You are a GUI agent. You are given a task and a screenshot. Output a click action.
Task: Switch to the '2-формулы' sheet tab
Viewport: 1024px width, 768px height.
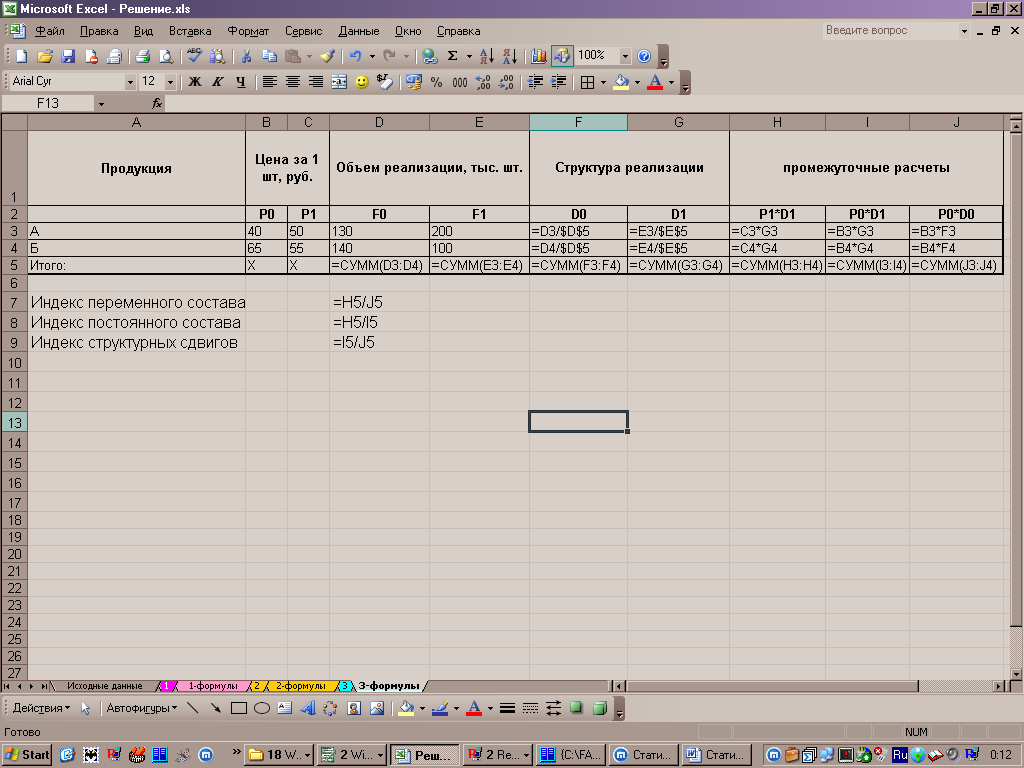[x=300, y=686]
